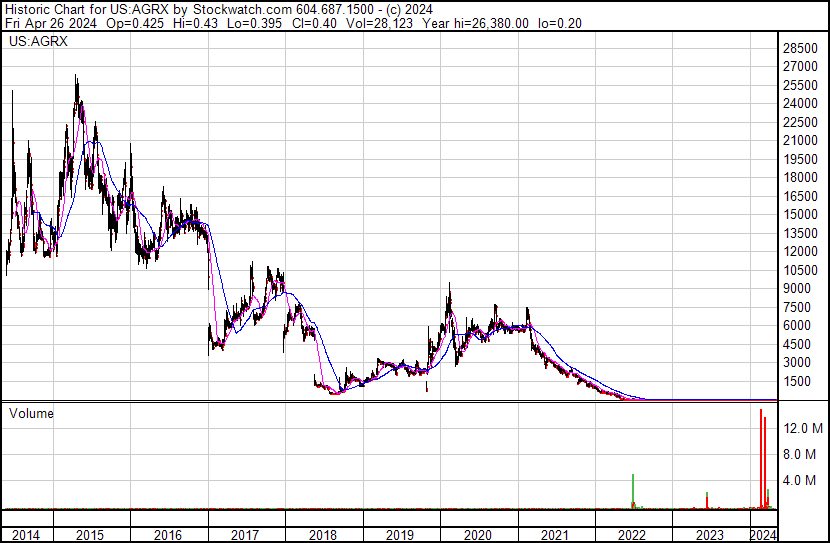This screenshot has width=830, height=543.
Task: Click the 18000 price axis label
Action: (x=800, y=178)
